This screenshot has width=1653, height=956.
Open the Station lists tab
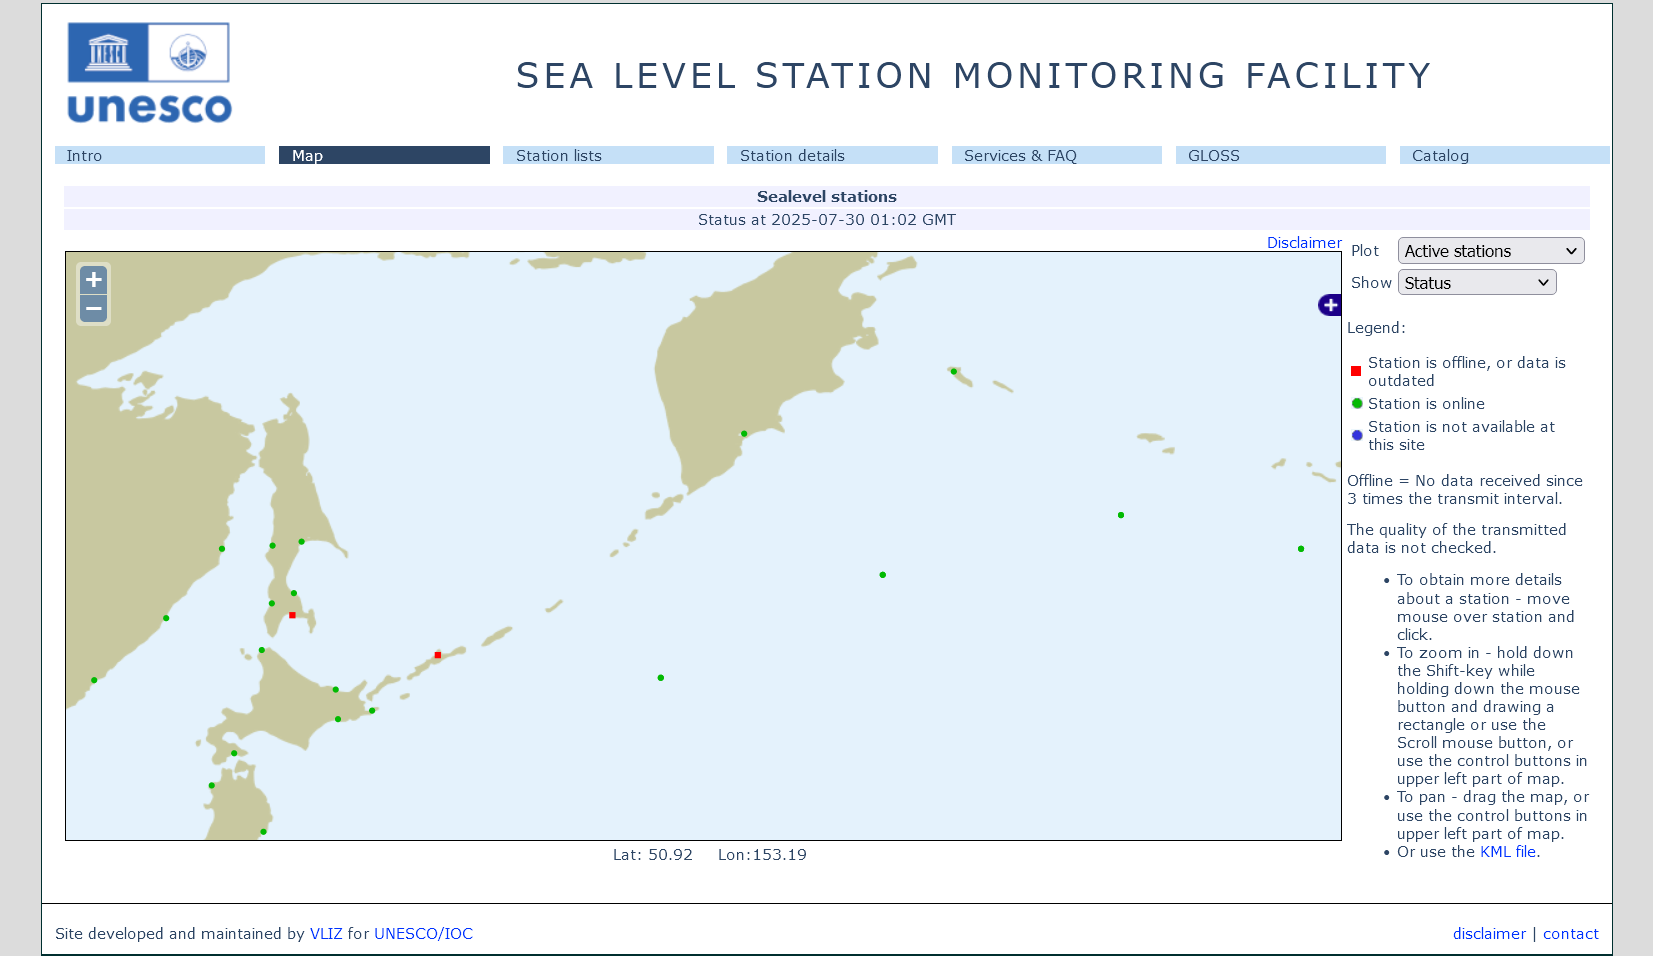coord(608,155)
